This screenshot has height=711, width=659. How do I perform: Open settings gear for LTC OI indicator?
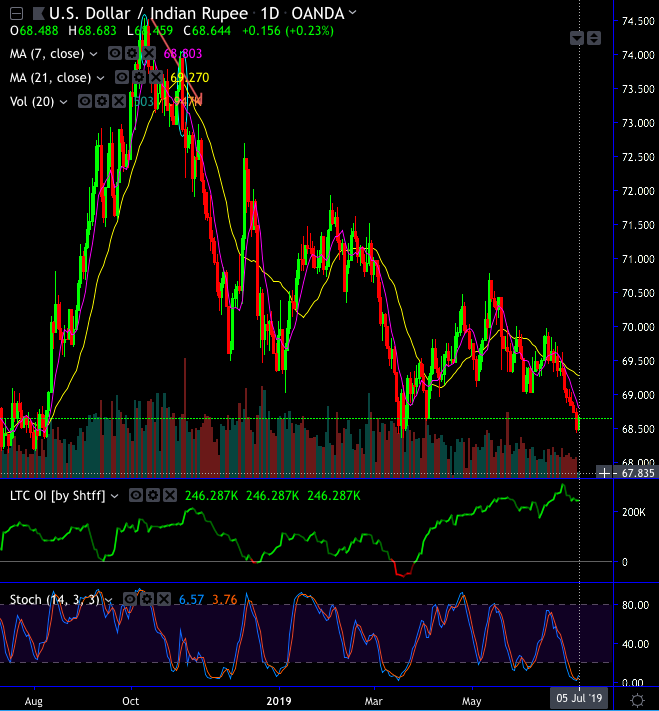coord(153,495)
